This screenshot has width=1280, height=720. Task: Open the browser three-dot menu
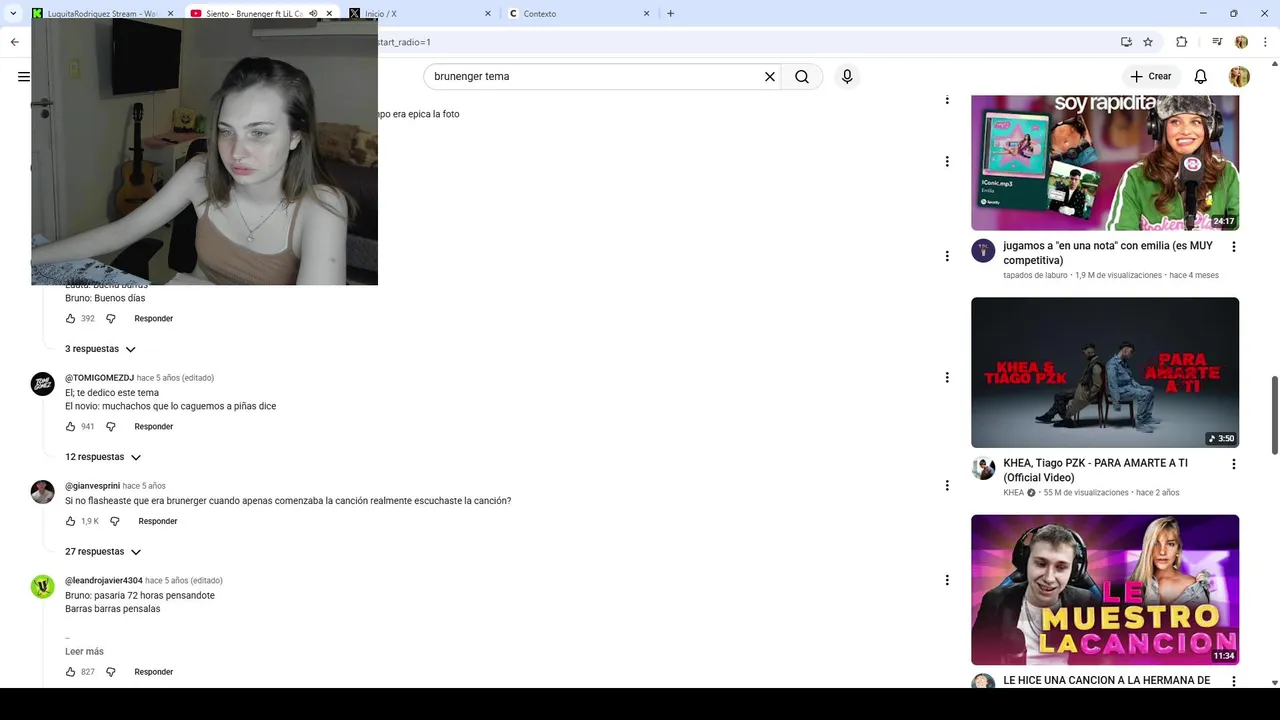point(1267,42)
